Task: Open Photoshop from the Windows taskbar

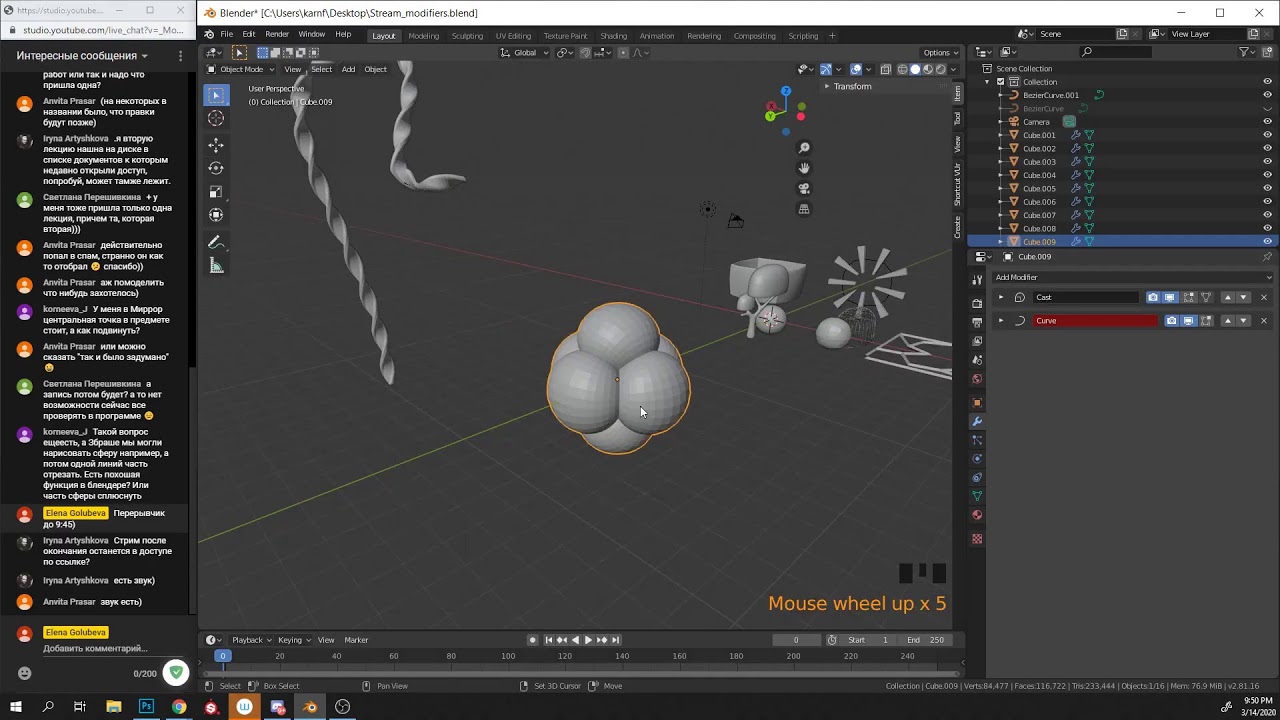Action: [146, 707]
